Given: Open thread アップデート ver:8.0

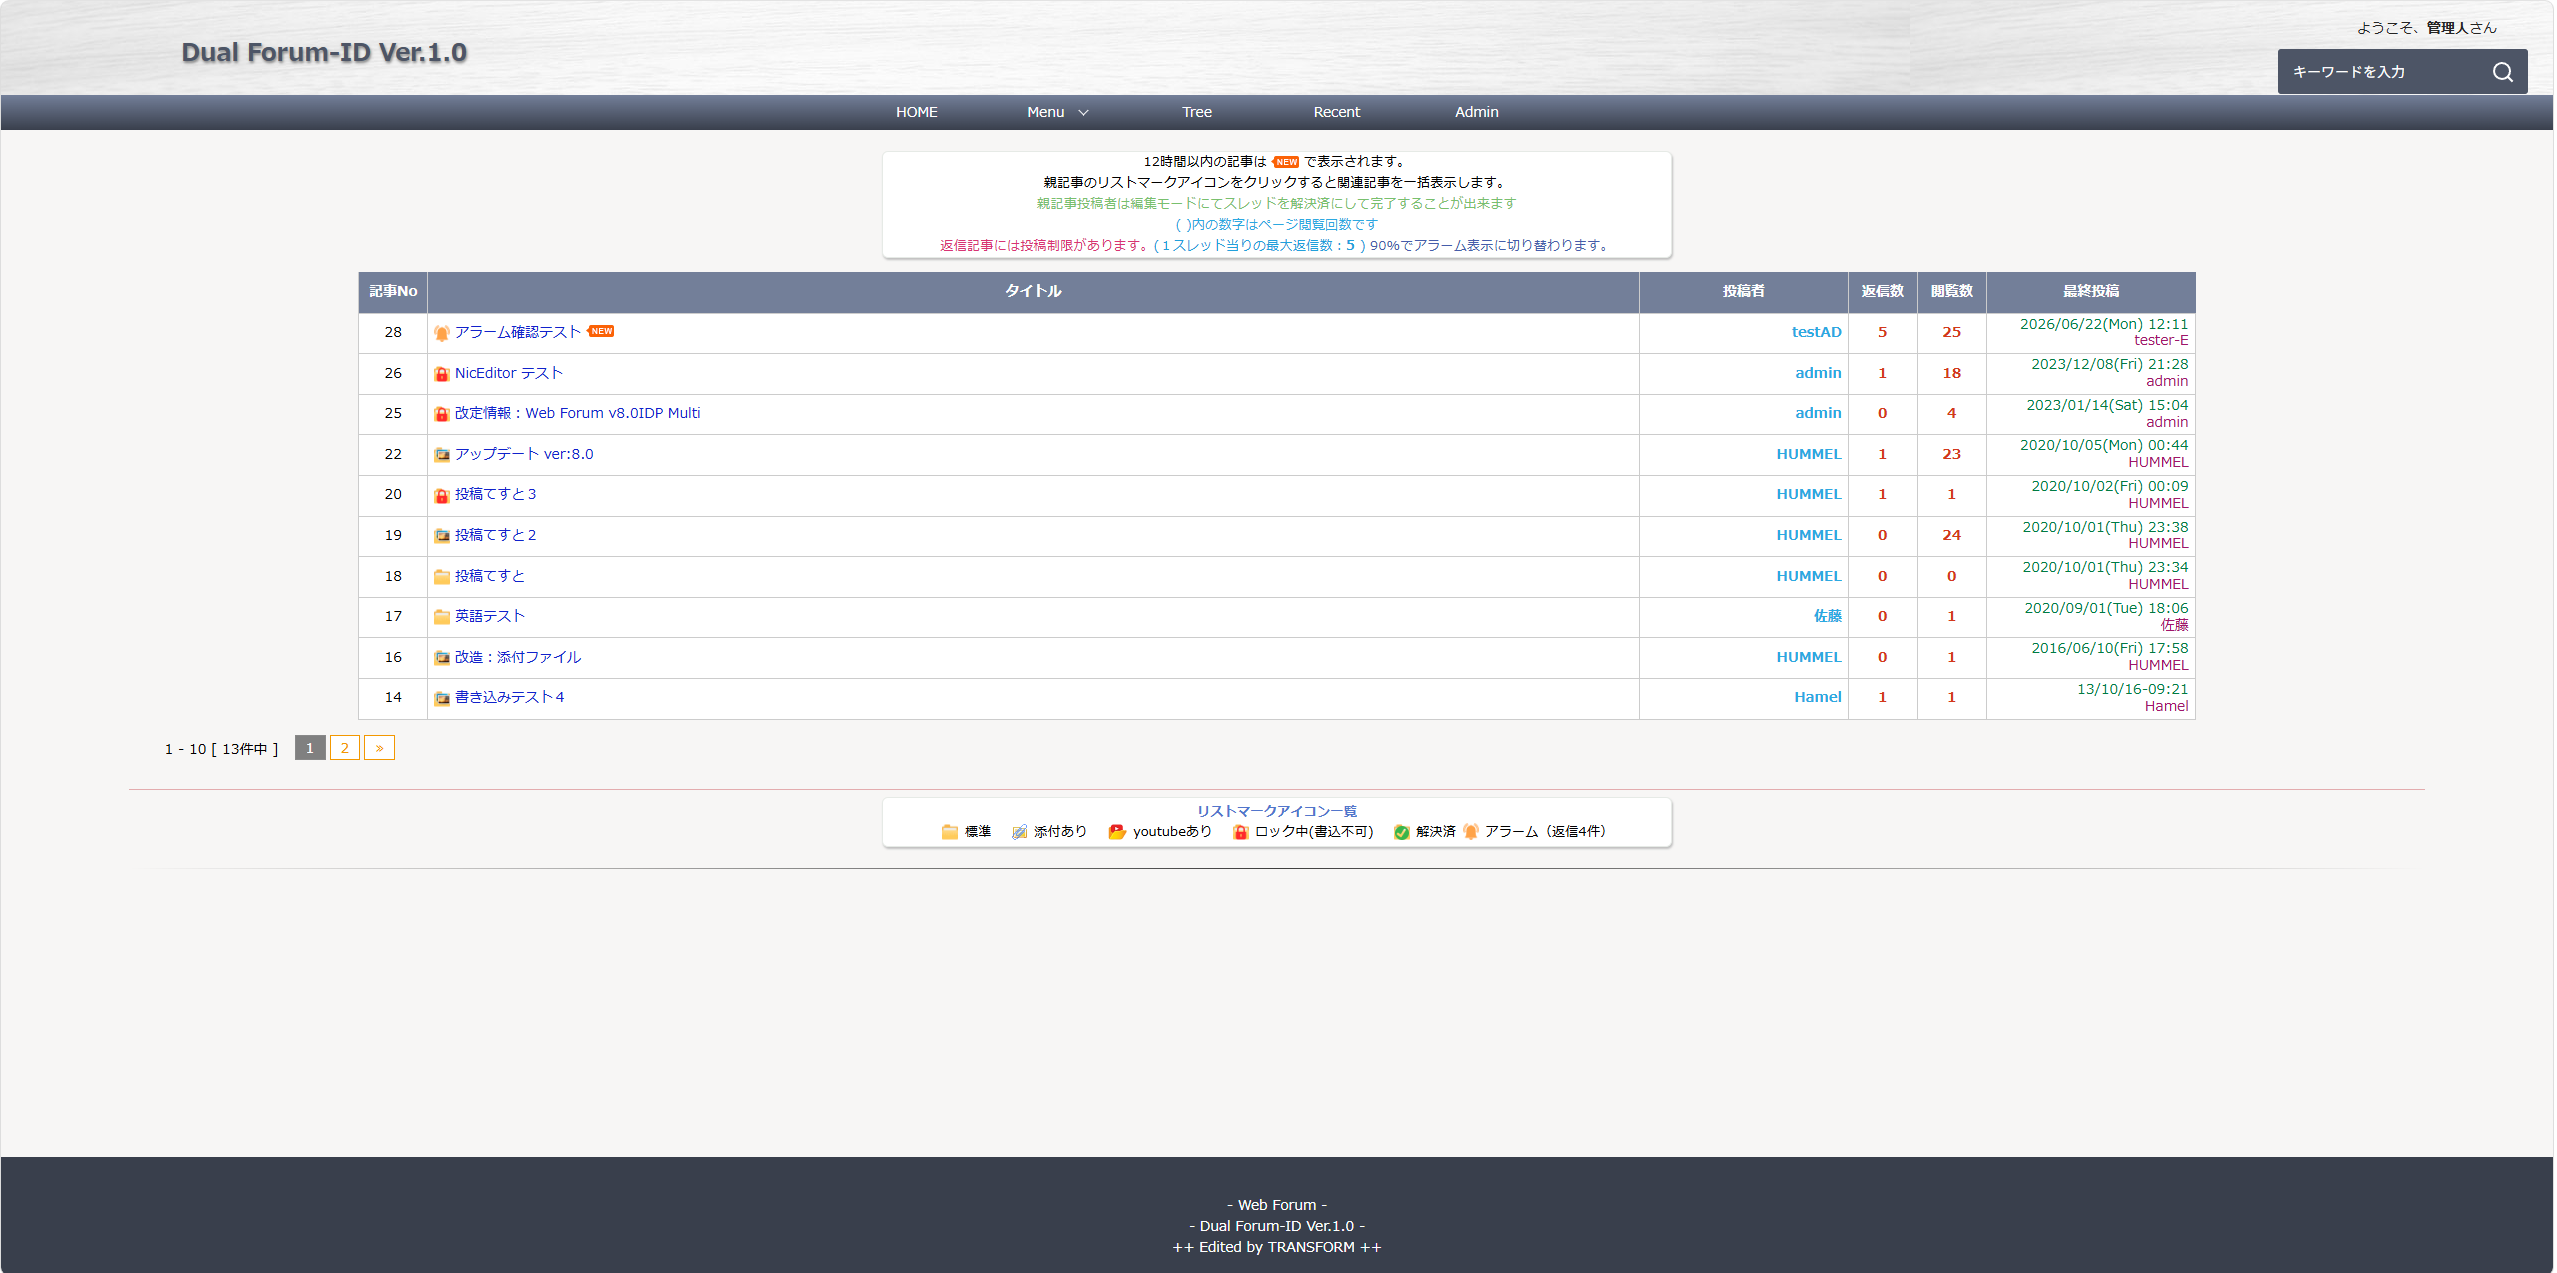Looking at the screenshot, I should pyautogui.click(x=523, y=454).
